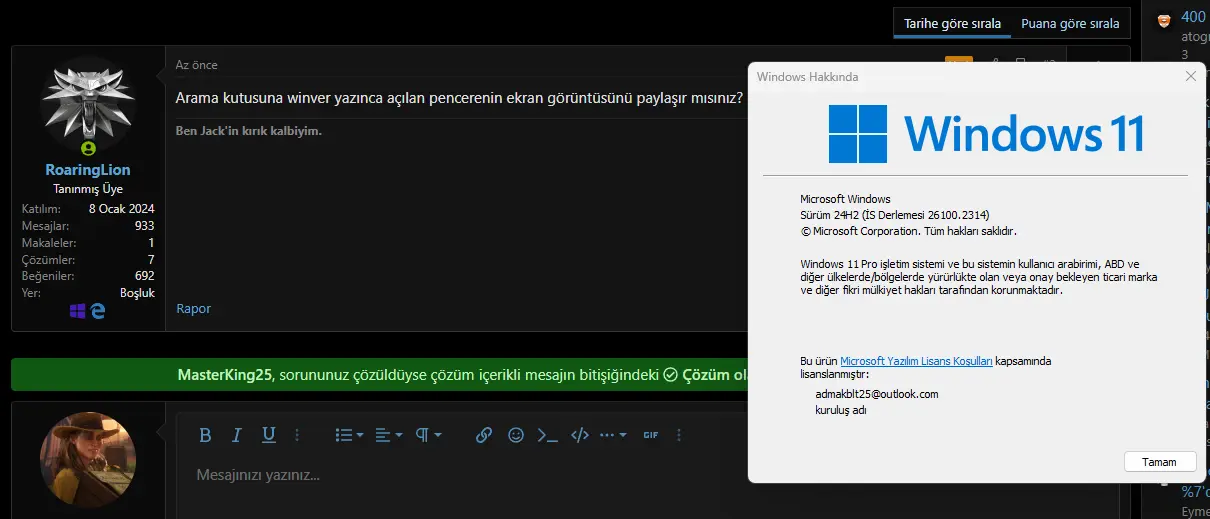Toggle bold formatting in the reply editor
The image size is (1210, 519).
205,435
